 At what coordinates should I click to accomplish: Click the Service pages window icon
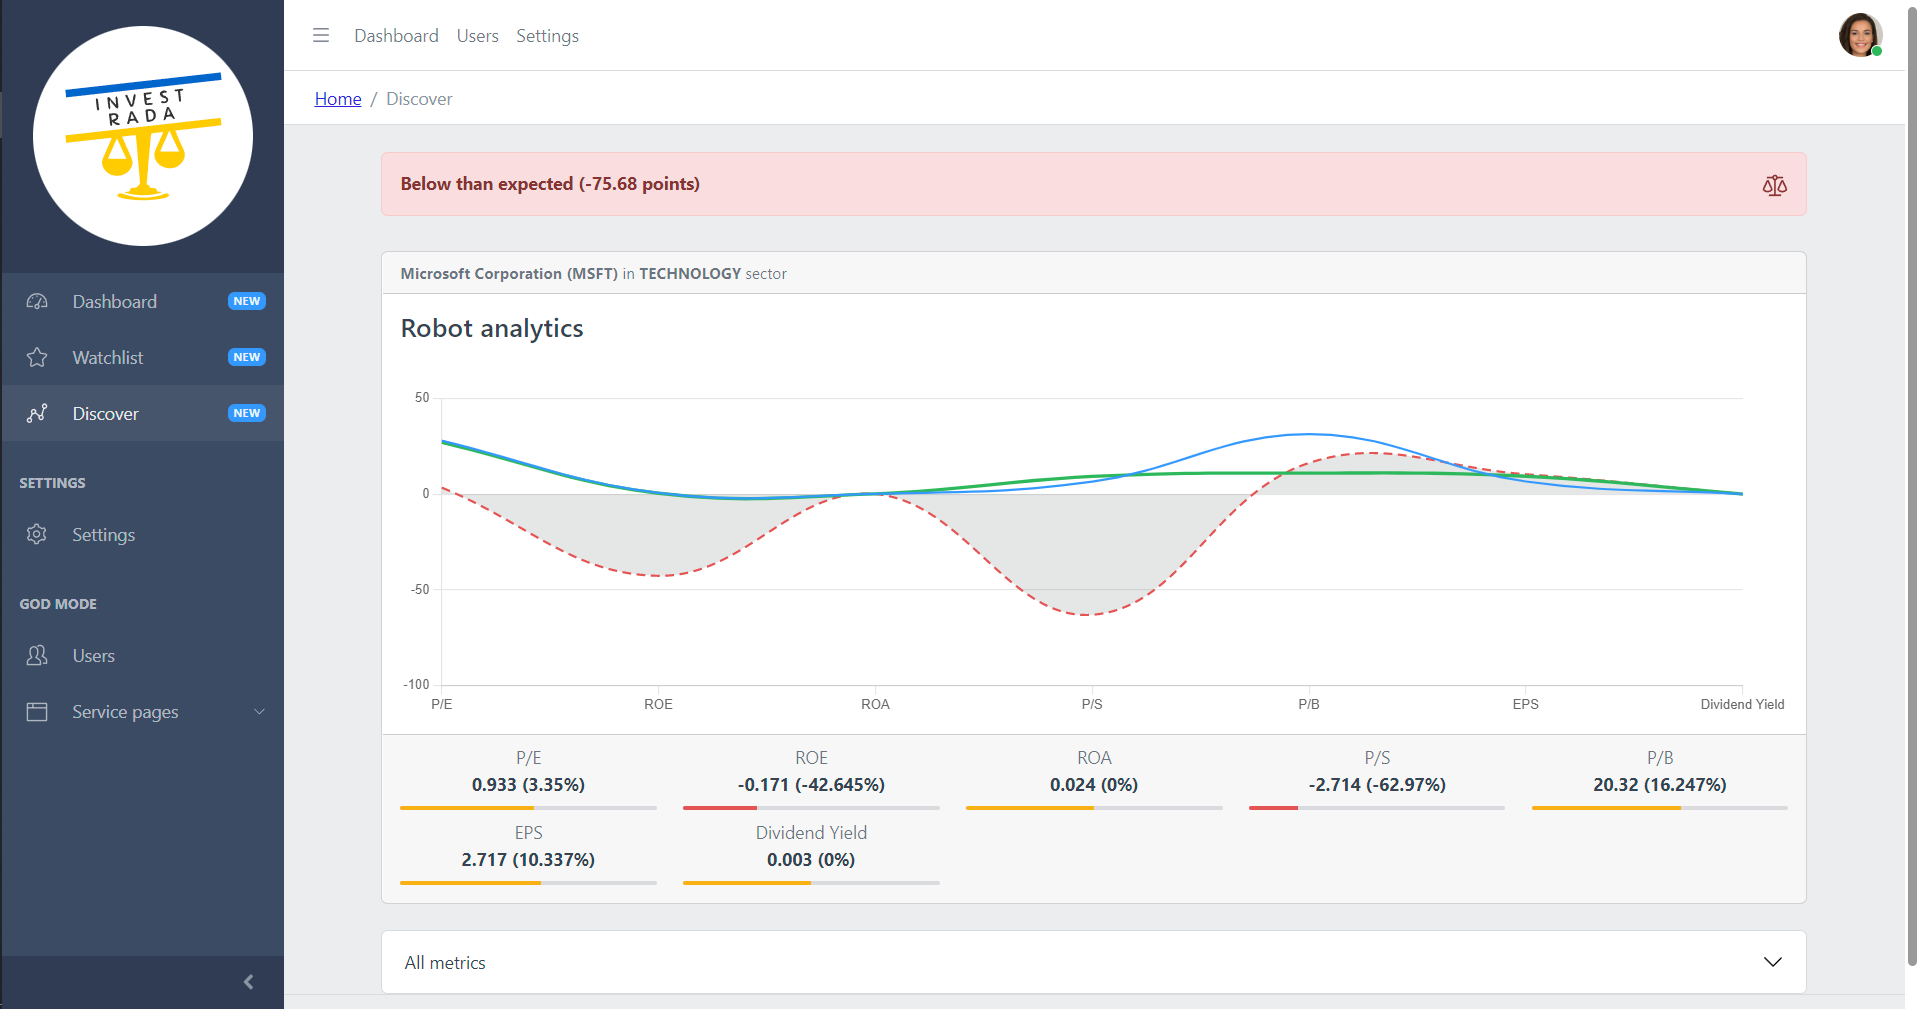pyautogui.click(x=37, y=712)
